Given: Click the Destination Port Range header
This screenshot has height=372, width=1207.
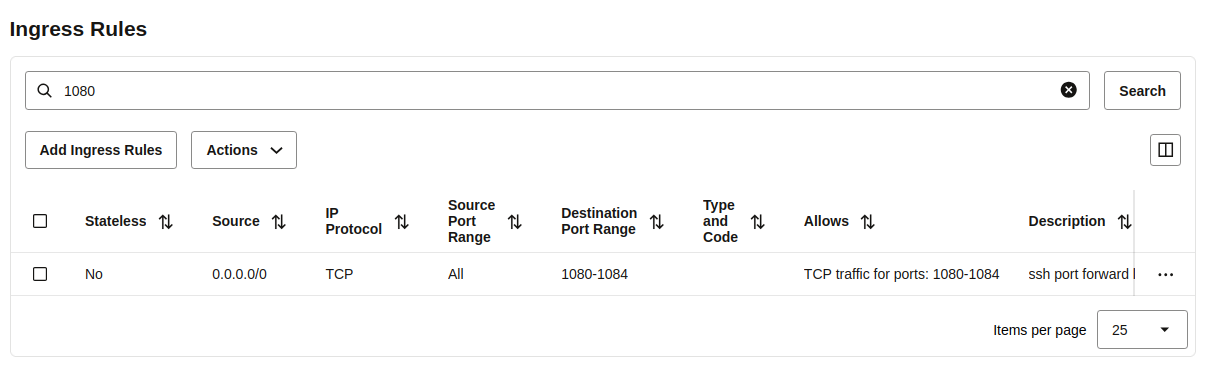Looking at the screenshot, I should click(599, 222).
